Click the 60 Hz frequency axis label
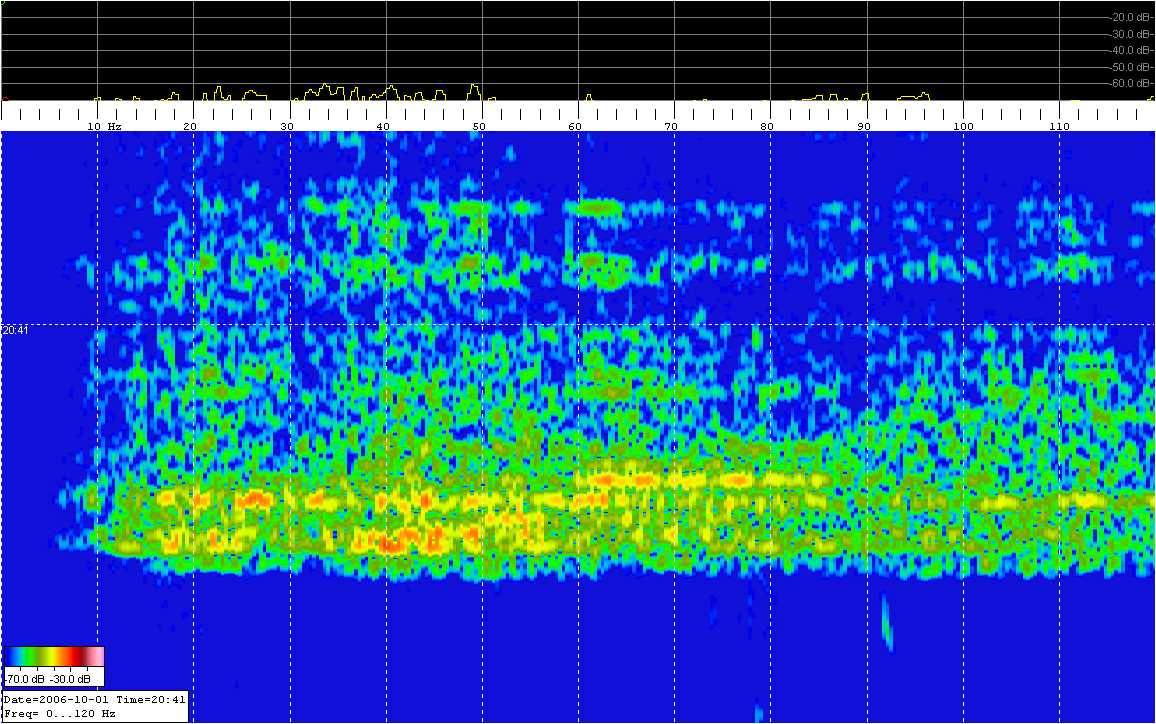The height and width of the screenshot is (724, 1156). tap(575, 127)
